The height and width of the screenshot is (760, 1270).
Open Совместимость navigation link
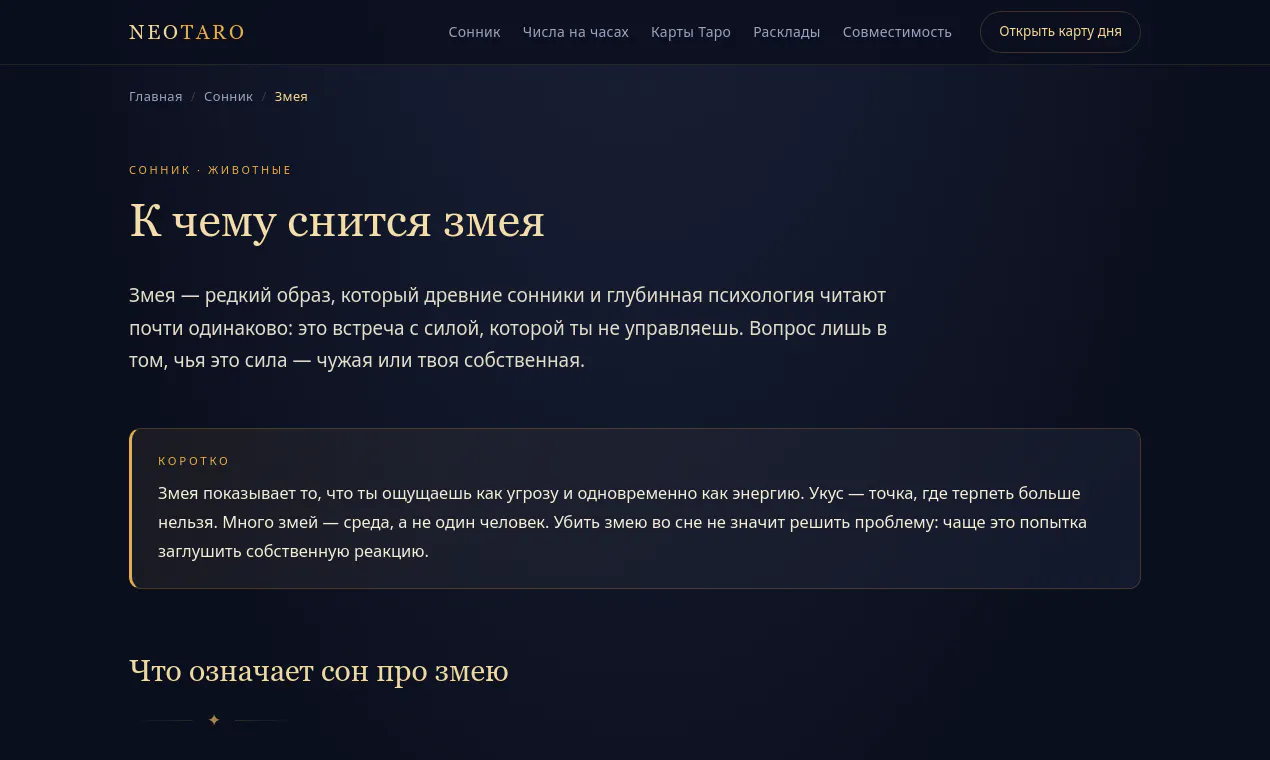[897, 32]
